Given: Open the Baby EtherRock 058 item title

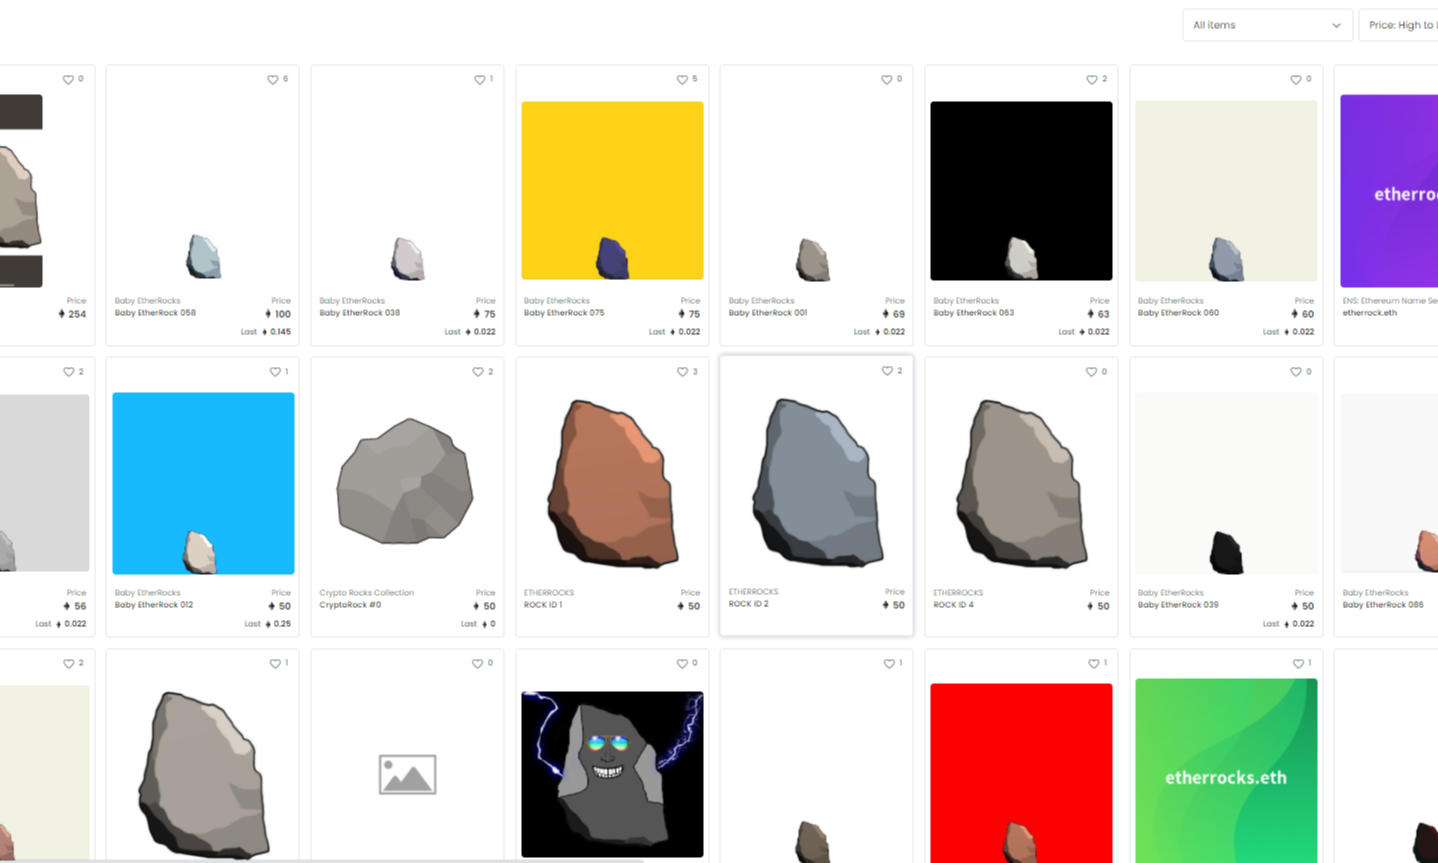Looking at the screenshot, I should coord(155,313).
